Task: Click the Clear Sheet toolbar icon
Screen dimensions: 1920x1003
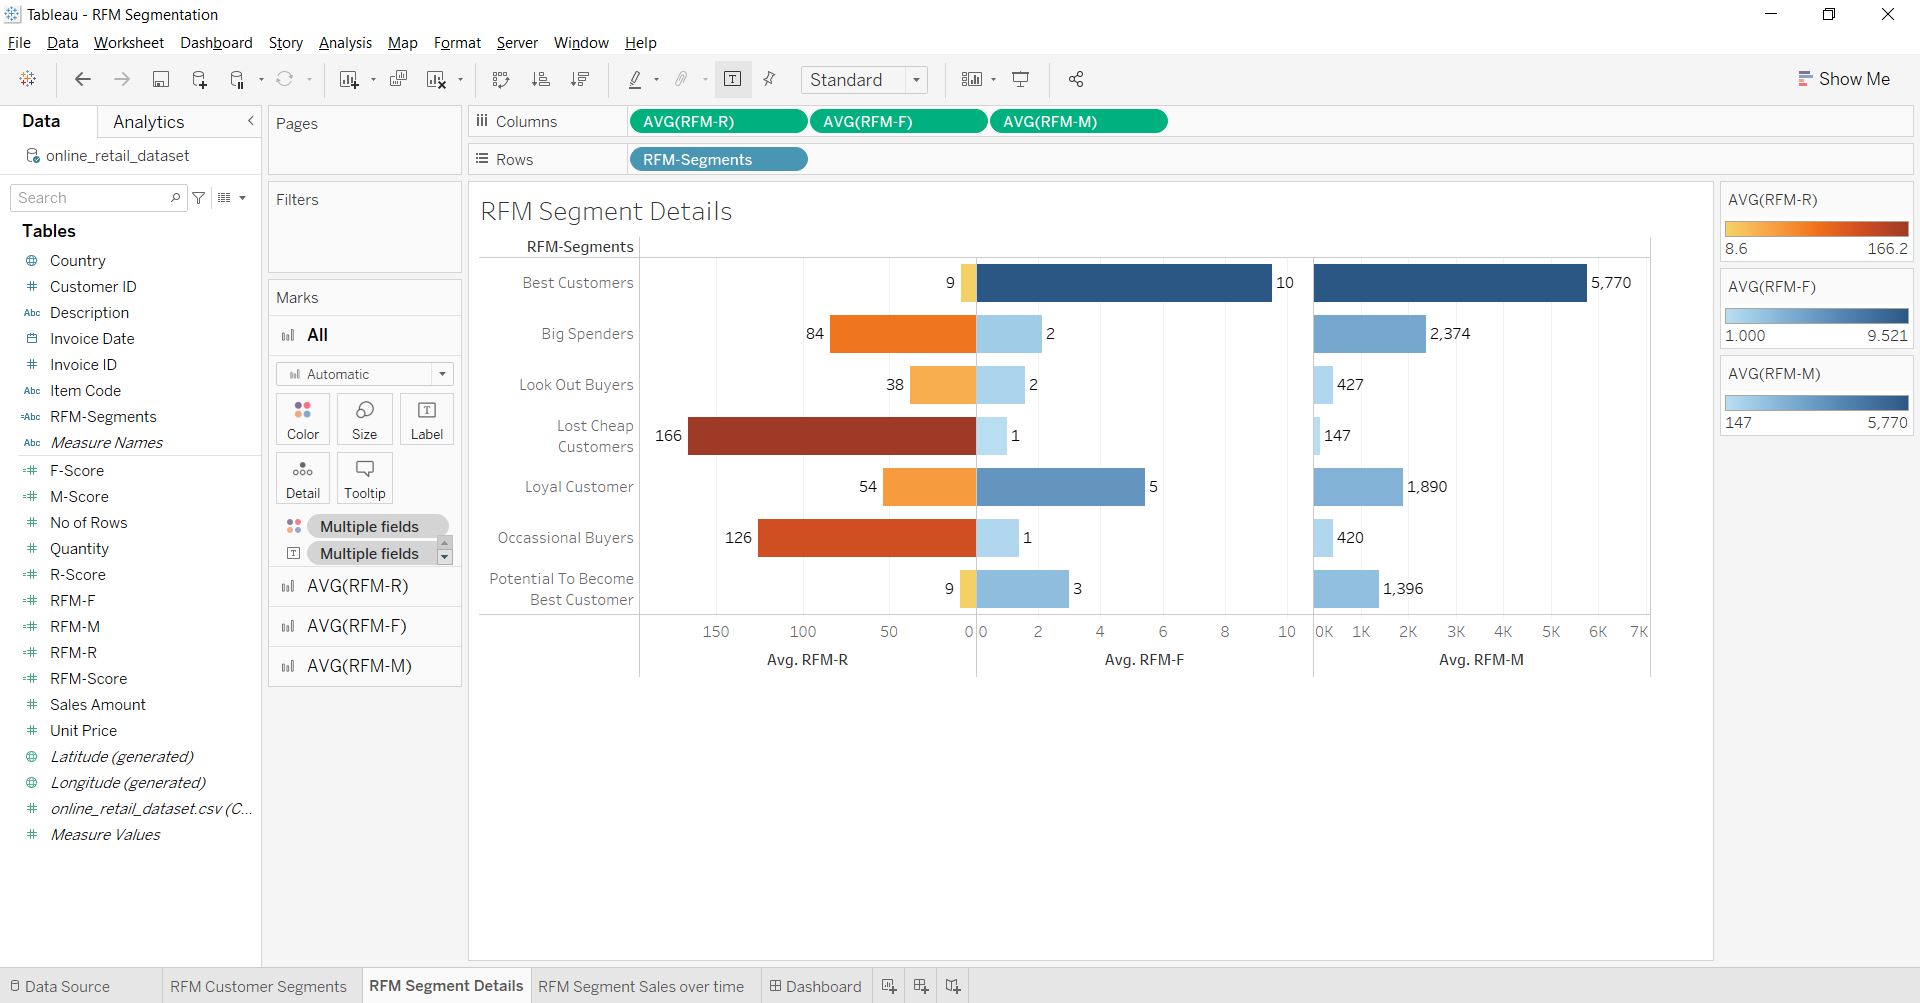Action: point(437,79)
